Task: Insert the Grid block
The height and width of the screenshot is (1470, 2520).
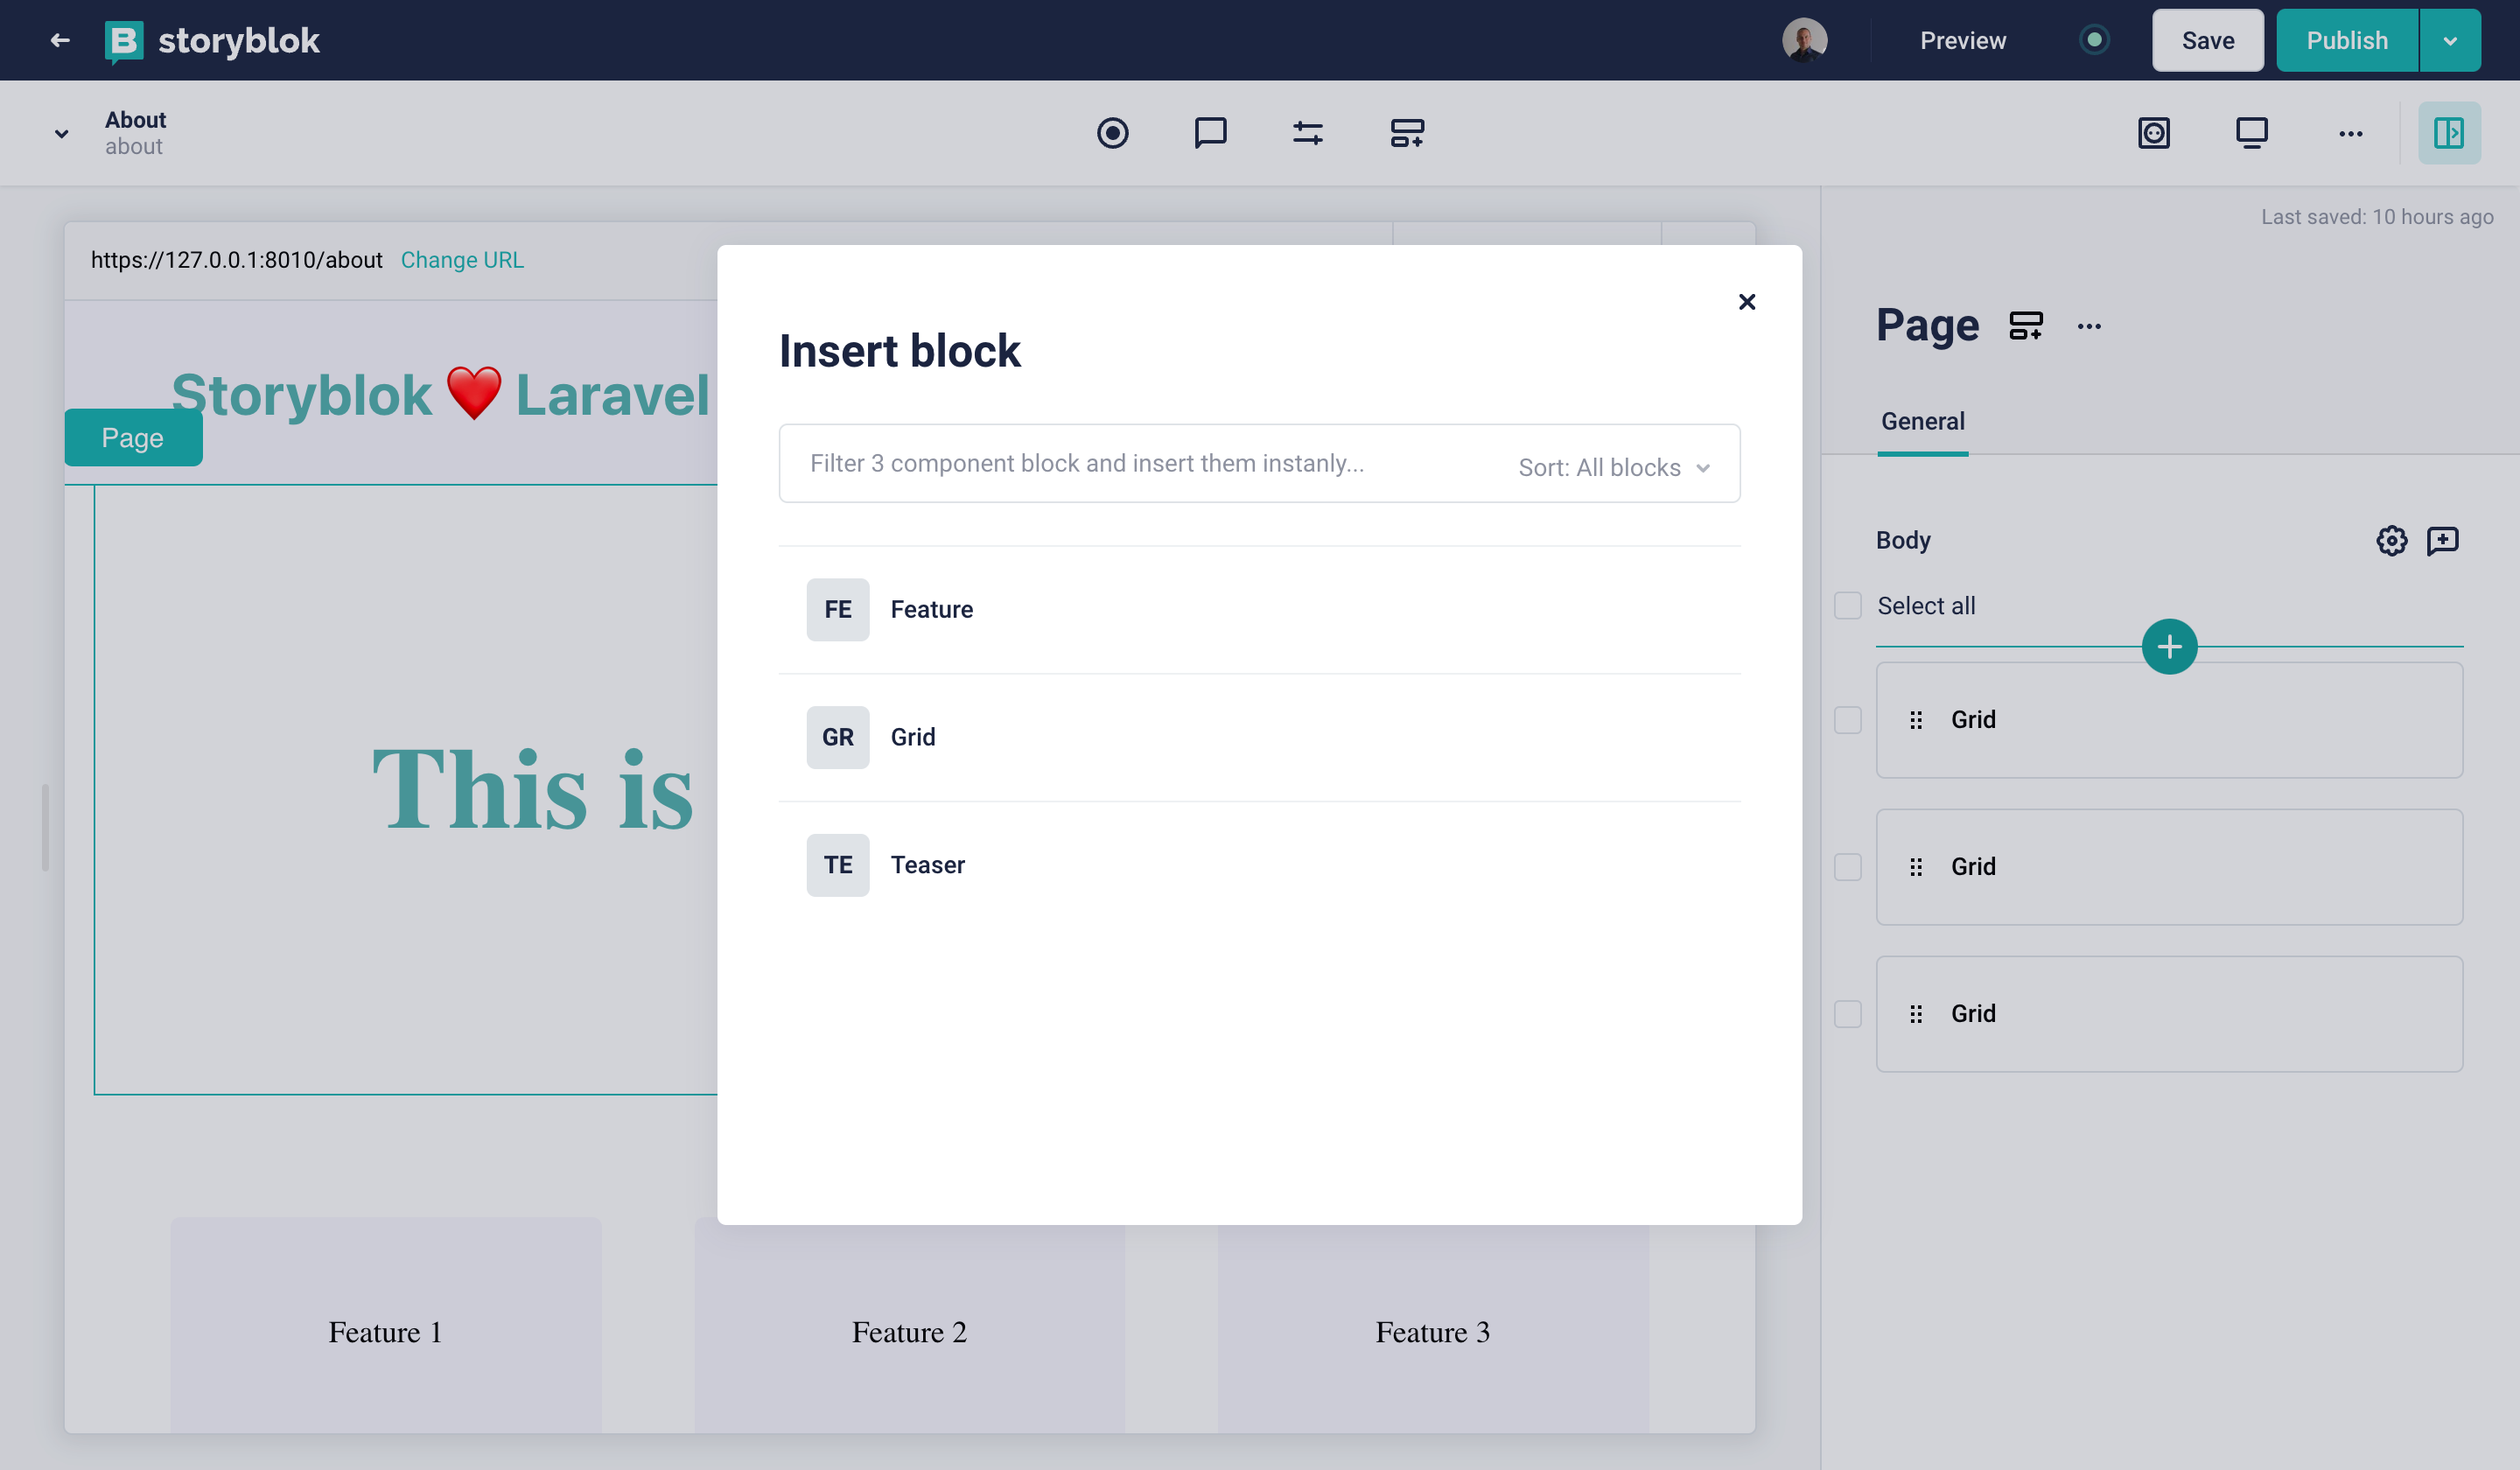Action: pyautogui.click(x=1259, y=737)
